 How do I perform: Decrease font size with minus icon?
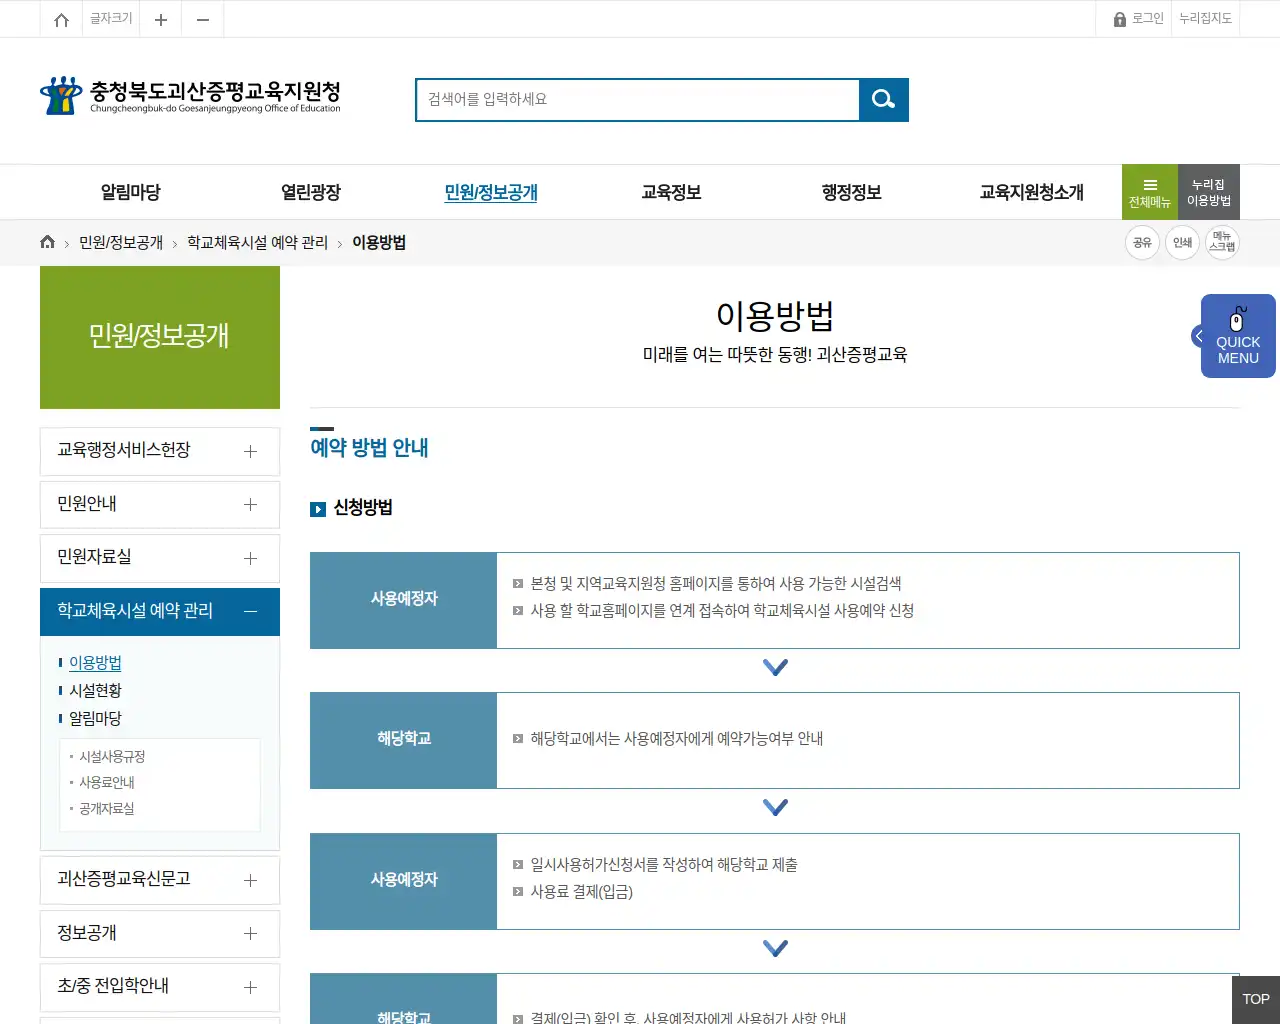[x=203, y=19]
